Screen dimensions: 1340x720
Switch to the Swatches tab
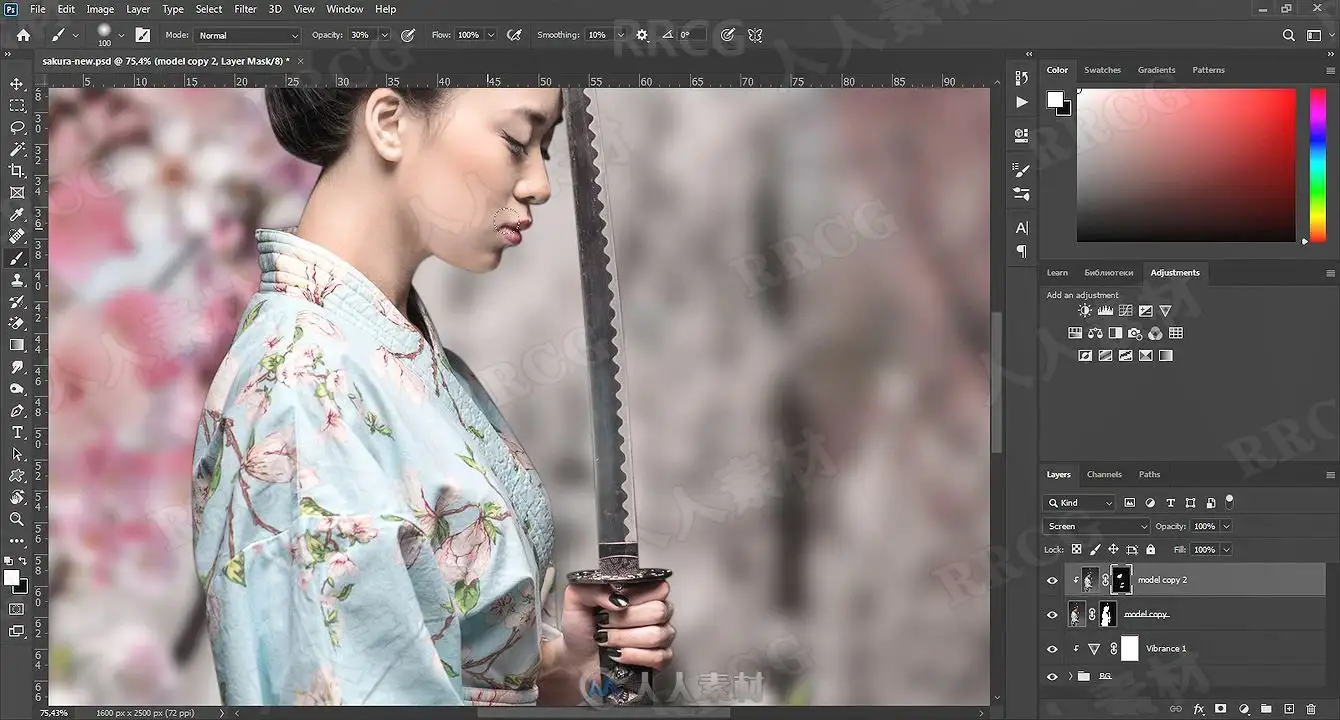tap(1102, 70)
